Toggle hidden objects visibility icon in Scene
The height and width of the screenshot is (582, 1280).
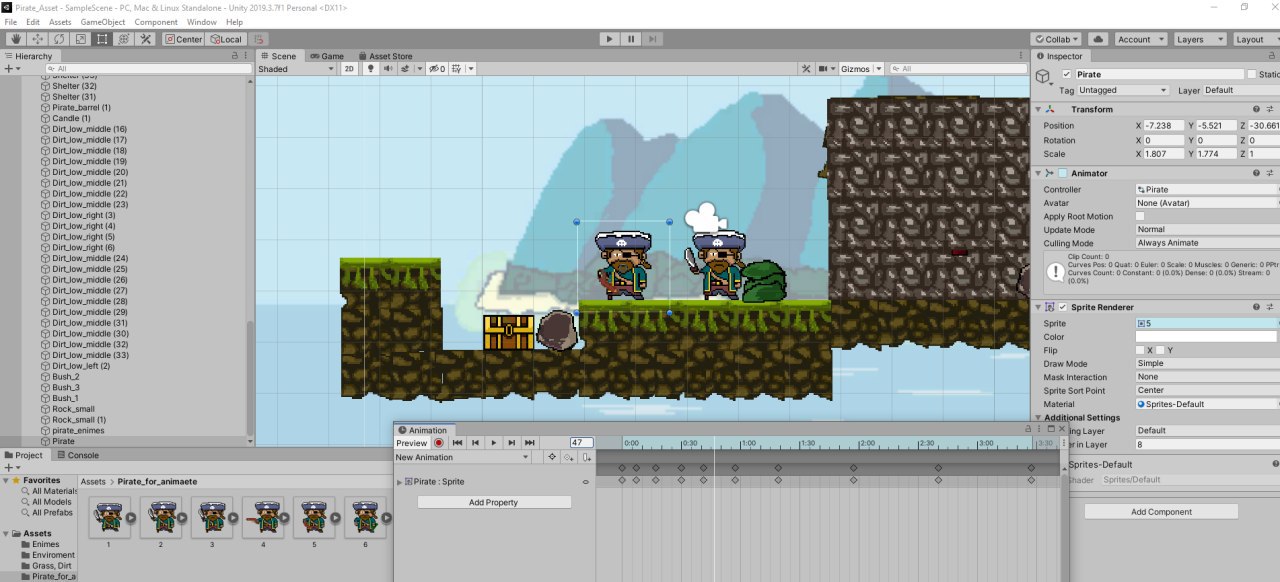coord(435,69)
